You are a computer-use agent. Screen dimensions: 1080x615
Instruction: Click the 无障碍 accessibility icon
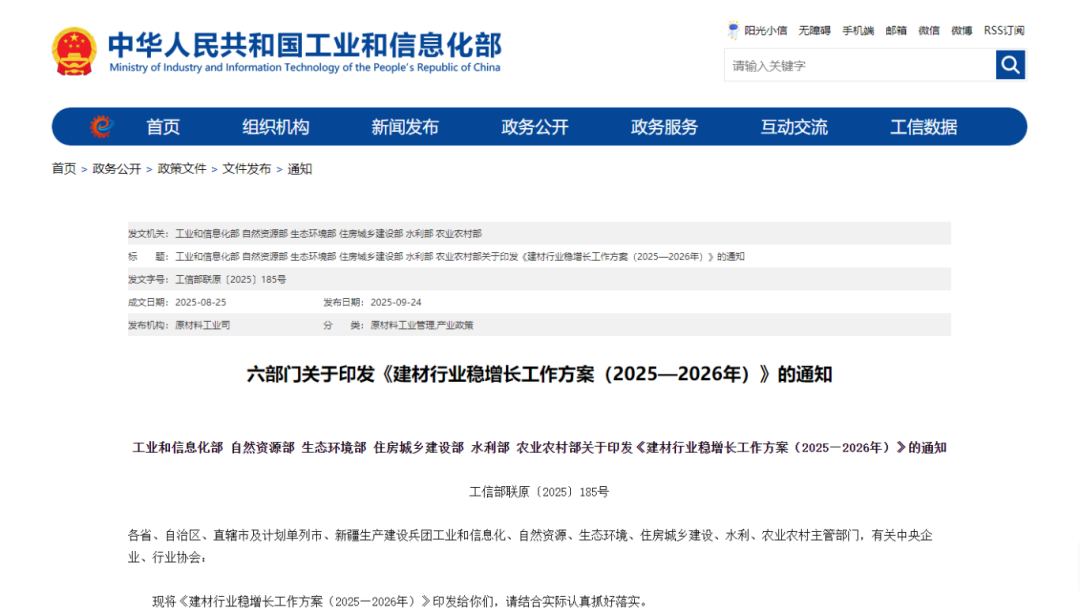coord(812,30)
